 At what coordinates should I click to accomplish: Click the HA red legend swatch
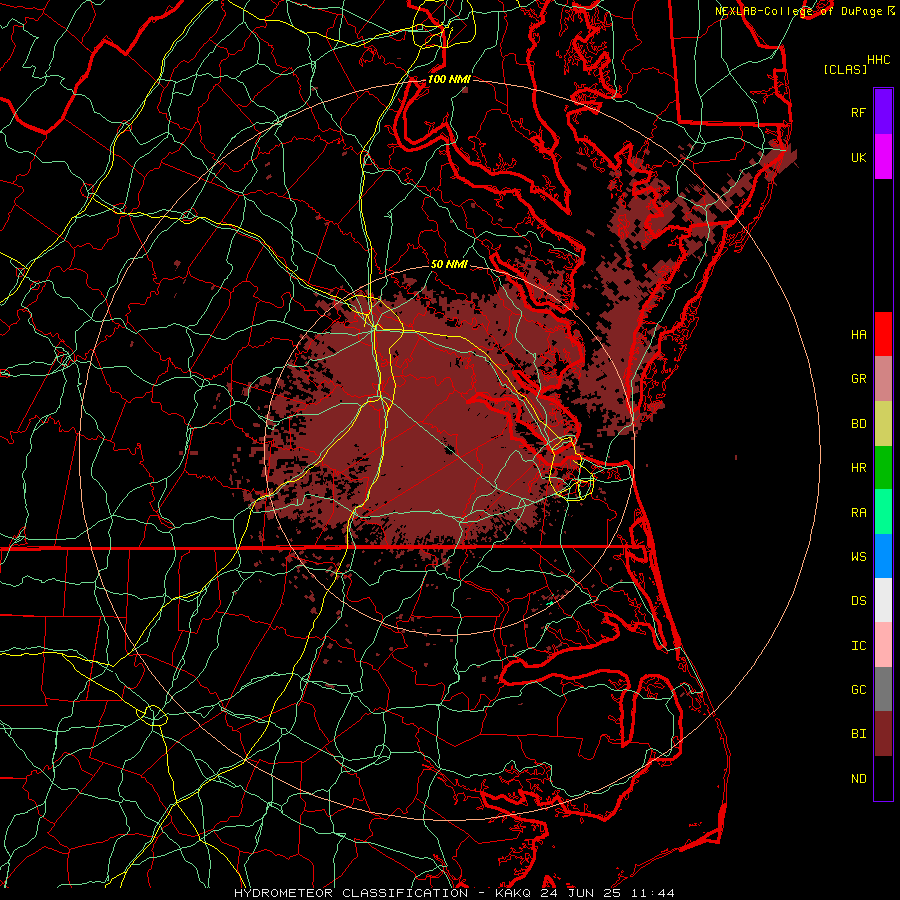(x=883, y=334)
